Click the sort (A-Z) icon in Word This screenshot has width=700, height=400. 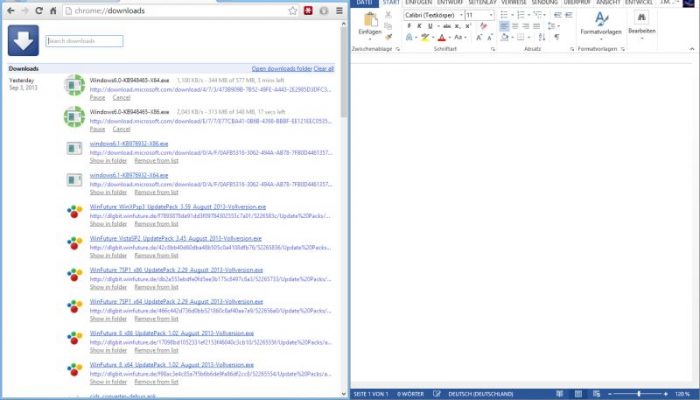[x=542, y=38]
